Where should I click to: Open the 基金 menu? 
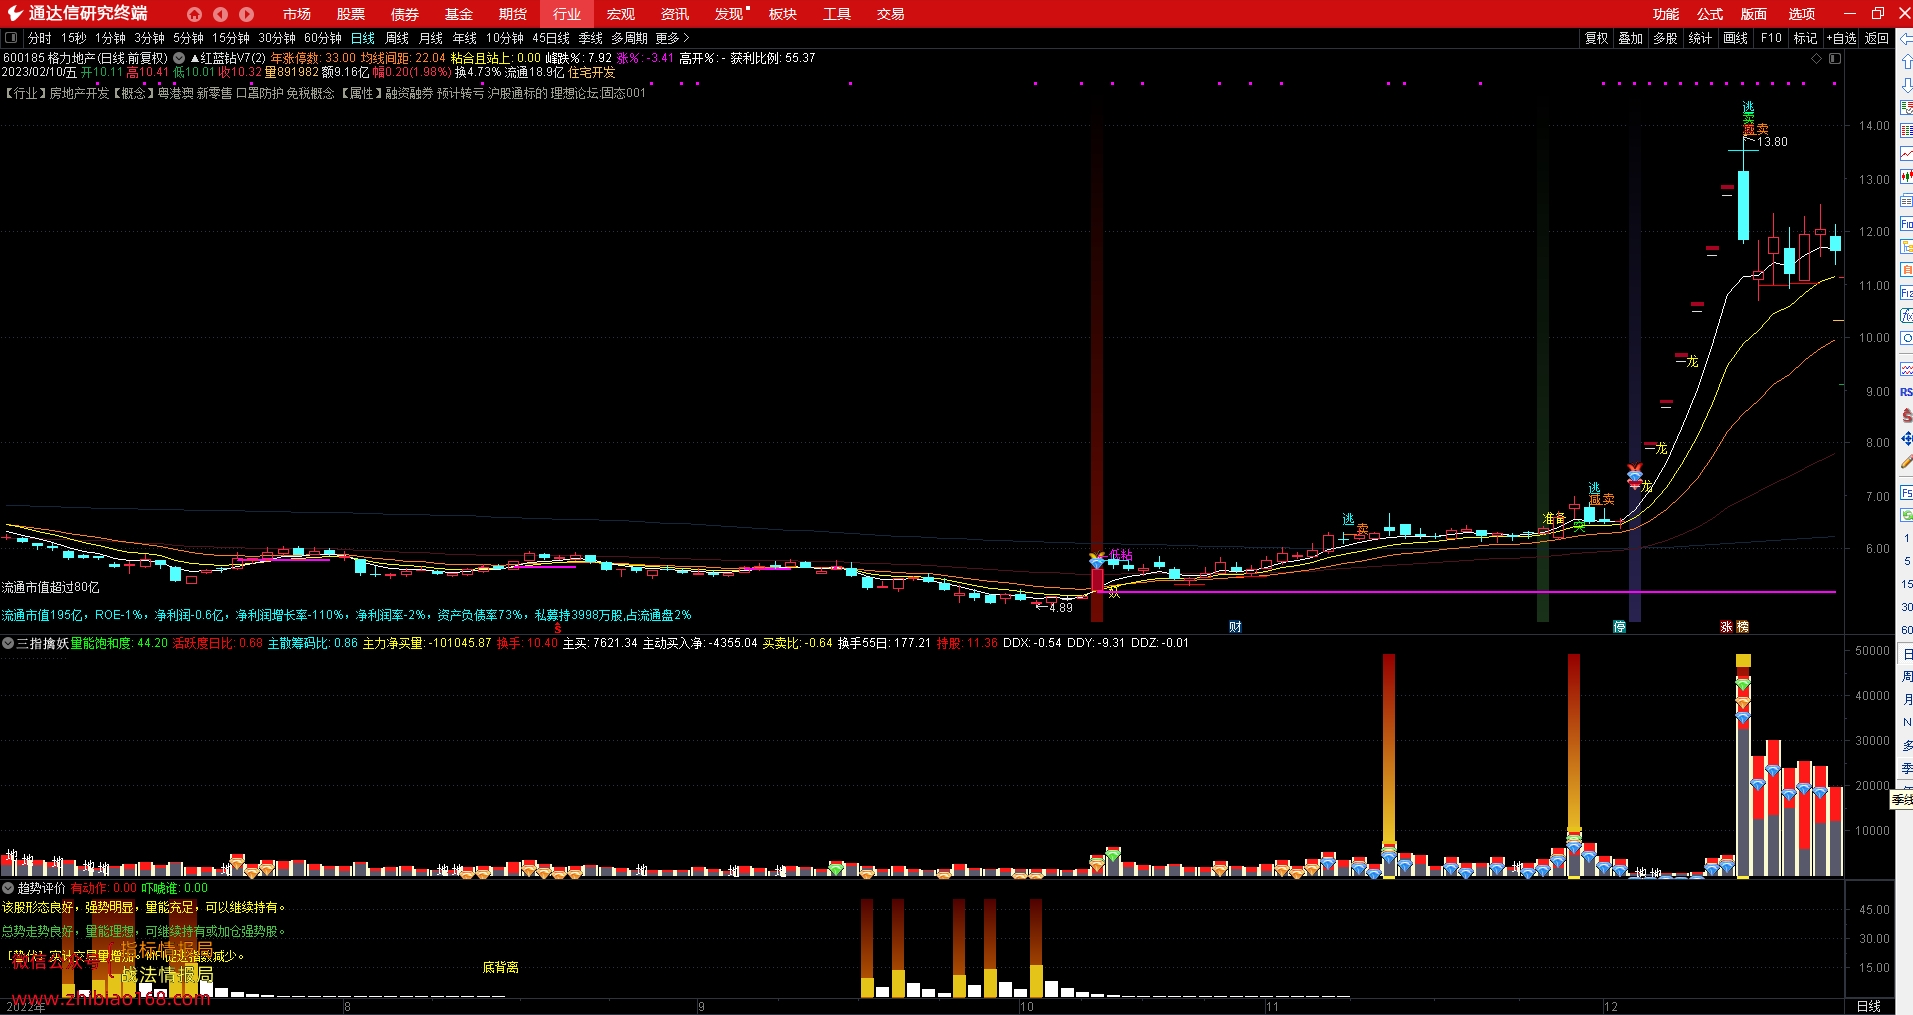click(459, 14)
